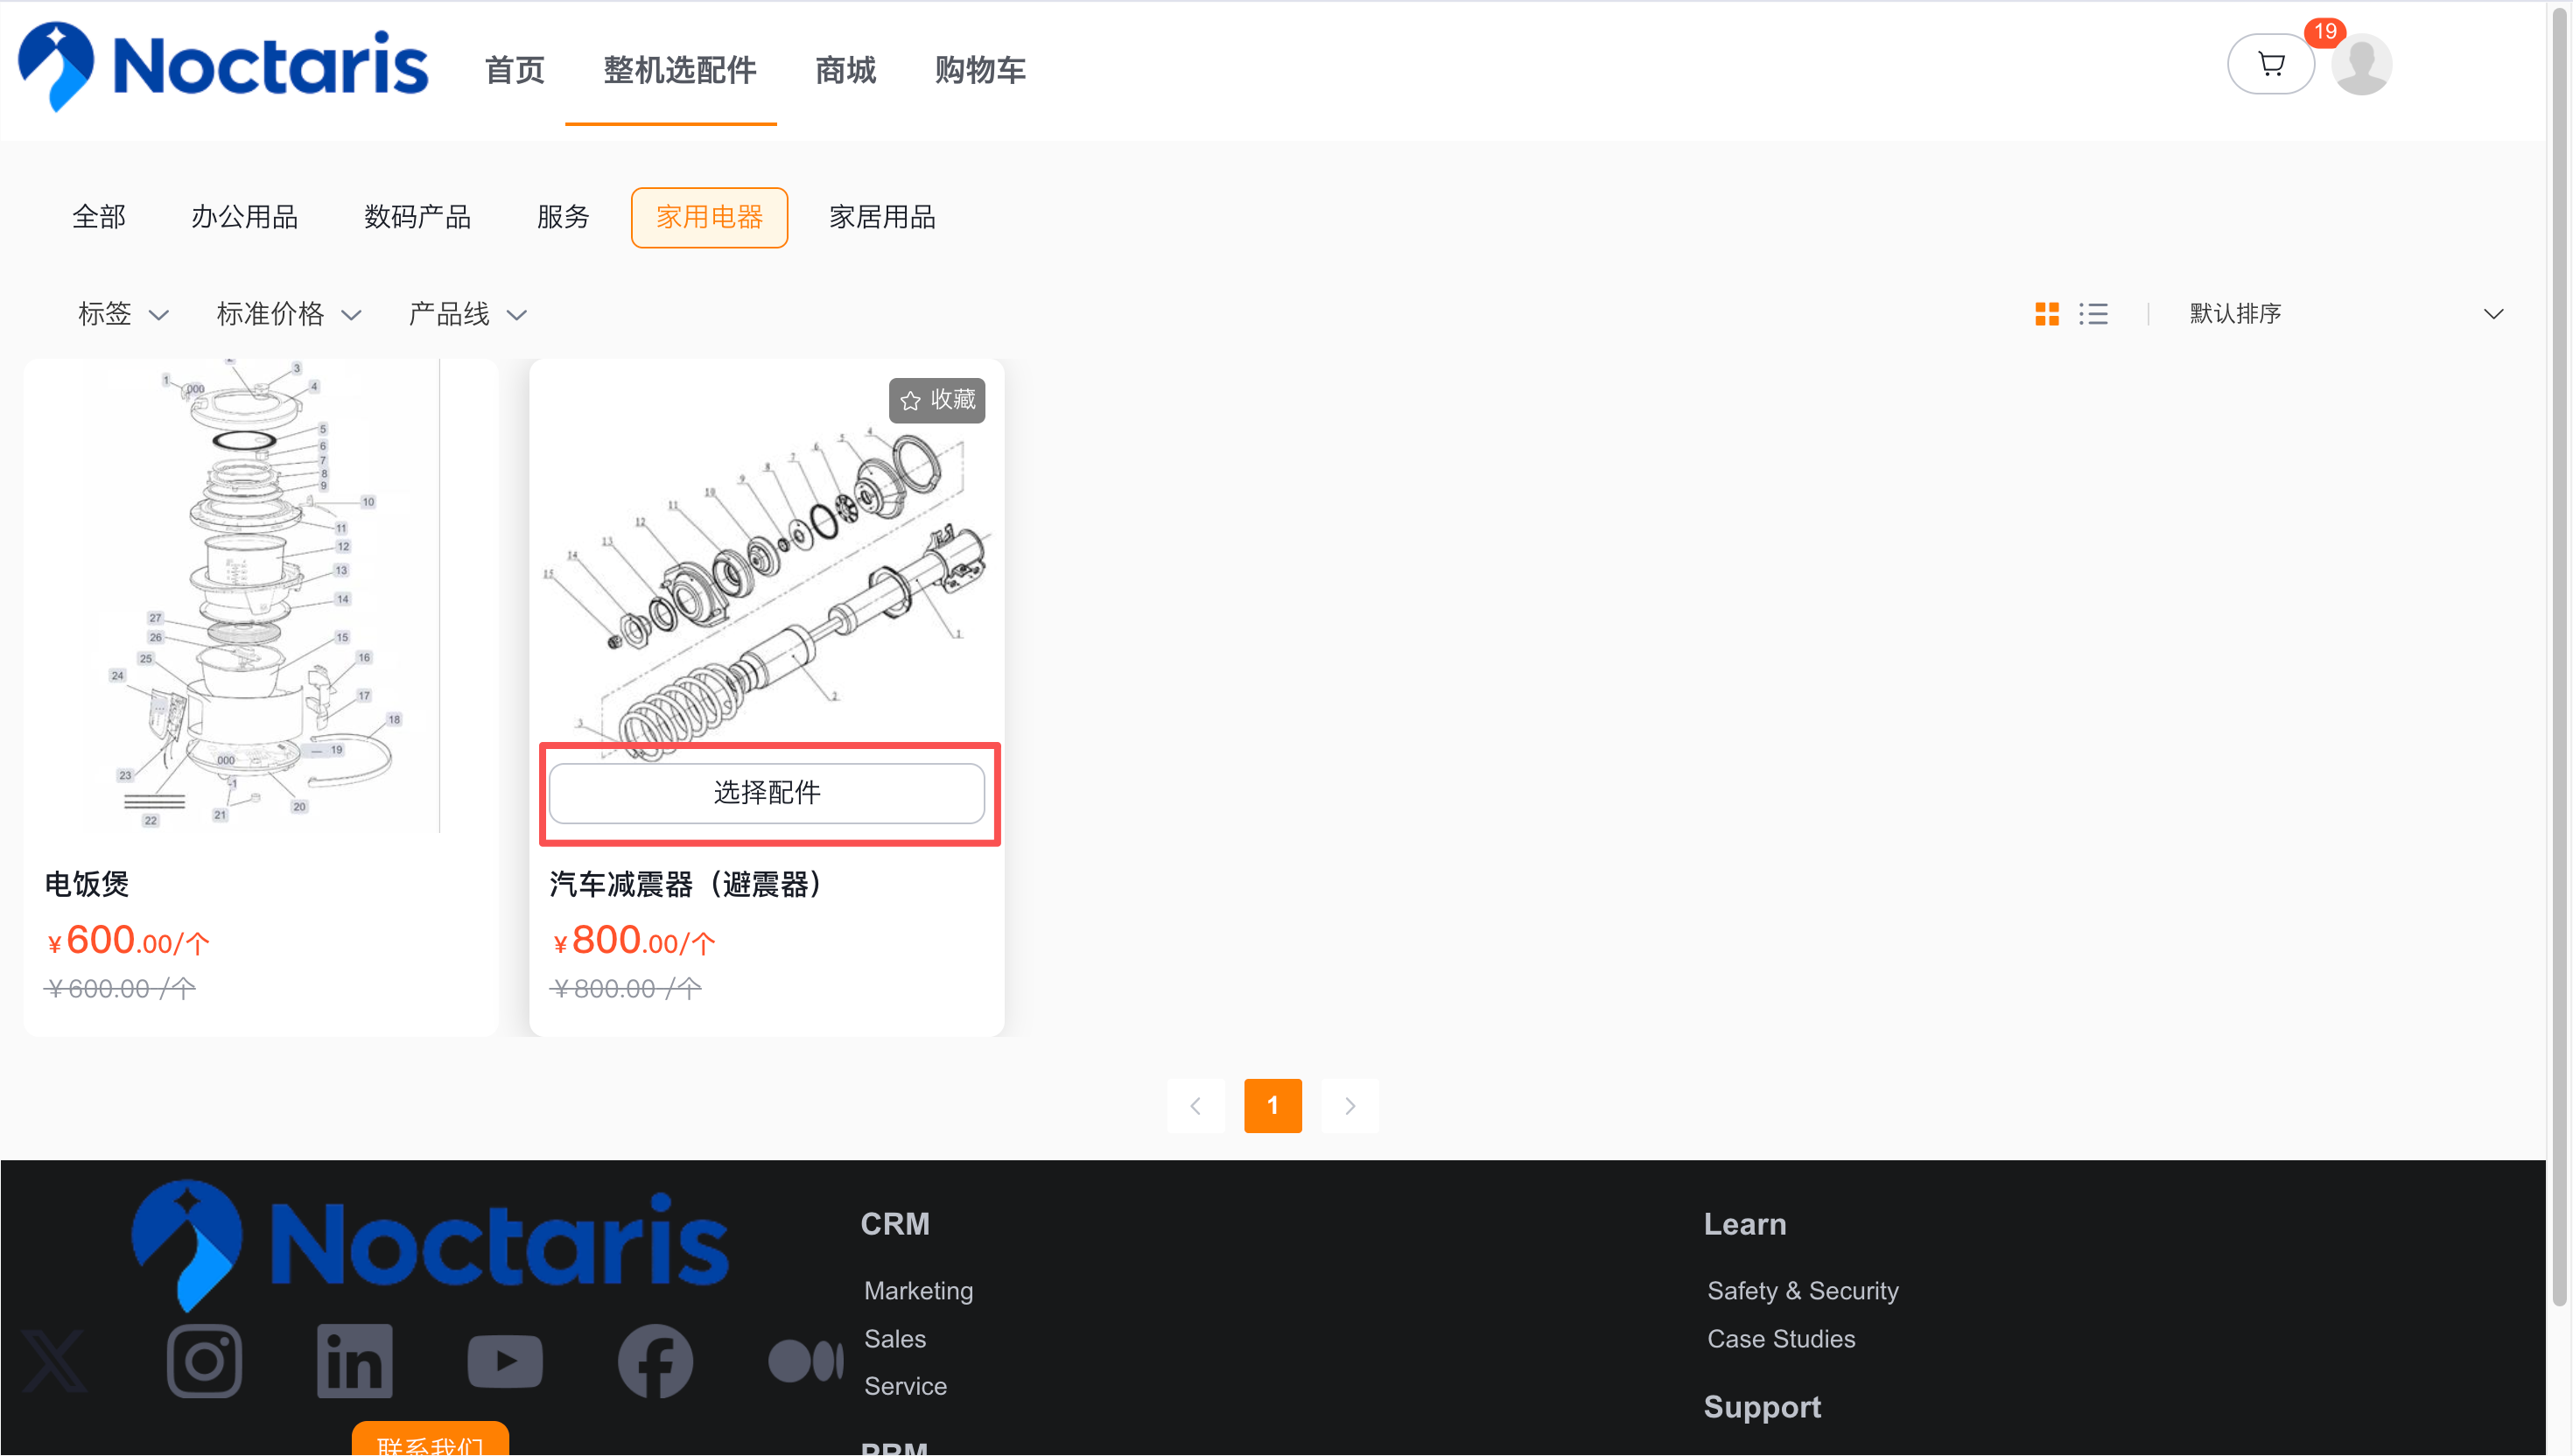The height and width of the screenshot is (1456, 2573).
Task: Click the 选择配件 button
Action: pos(766,793)
